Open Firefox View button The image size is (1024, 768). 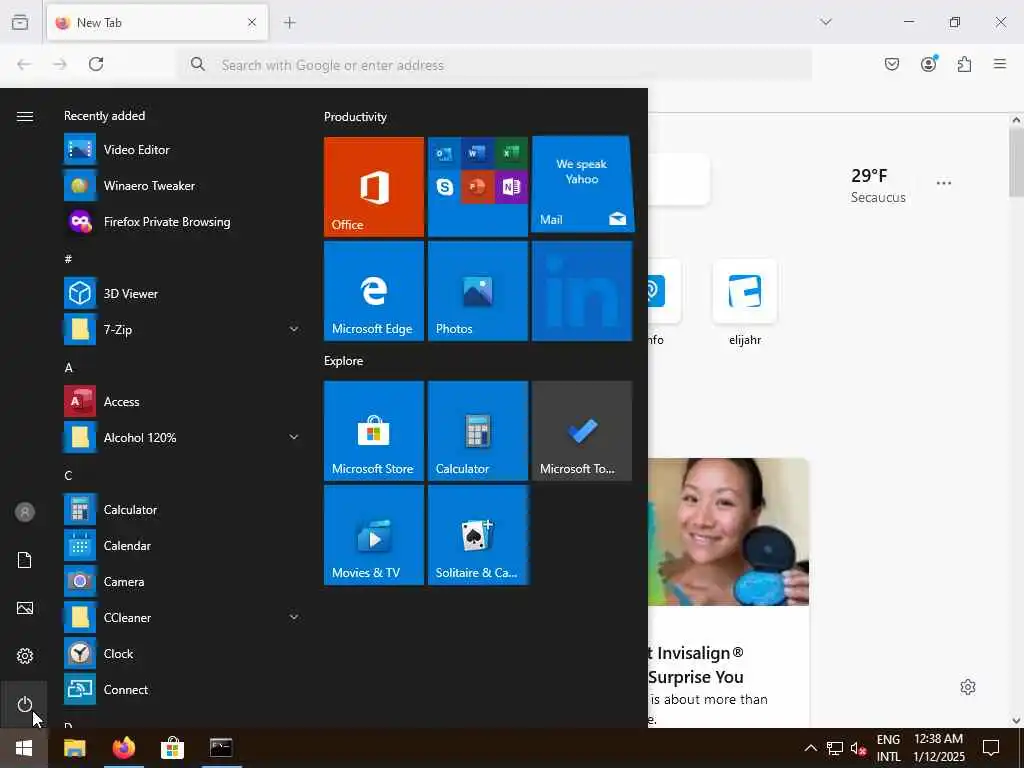[x=20, y=22]
